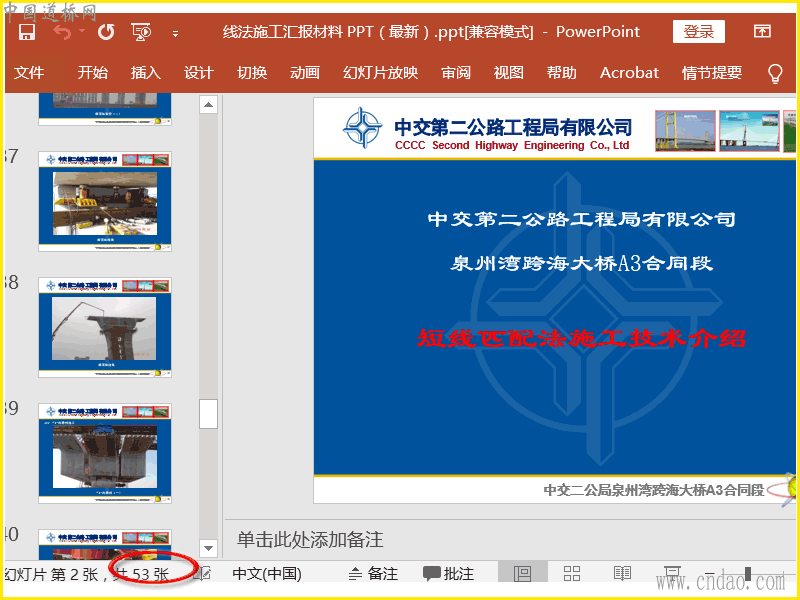Open the Acrobat tab

click(x=629, y=72)
